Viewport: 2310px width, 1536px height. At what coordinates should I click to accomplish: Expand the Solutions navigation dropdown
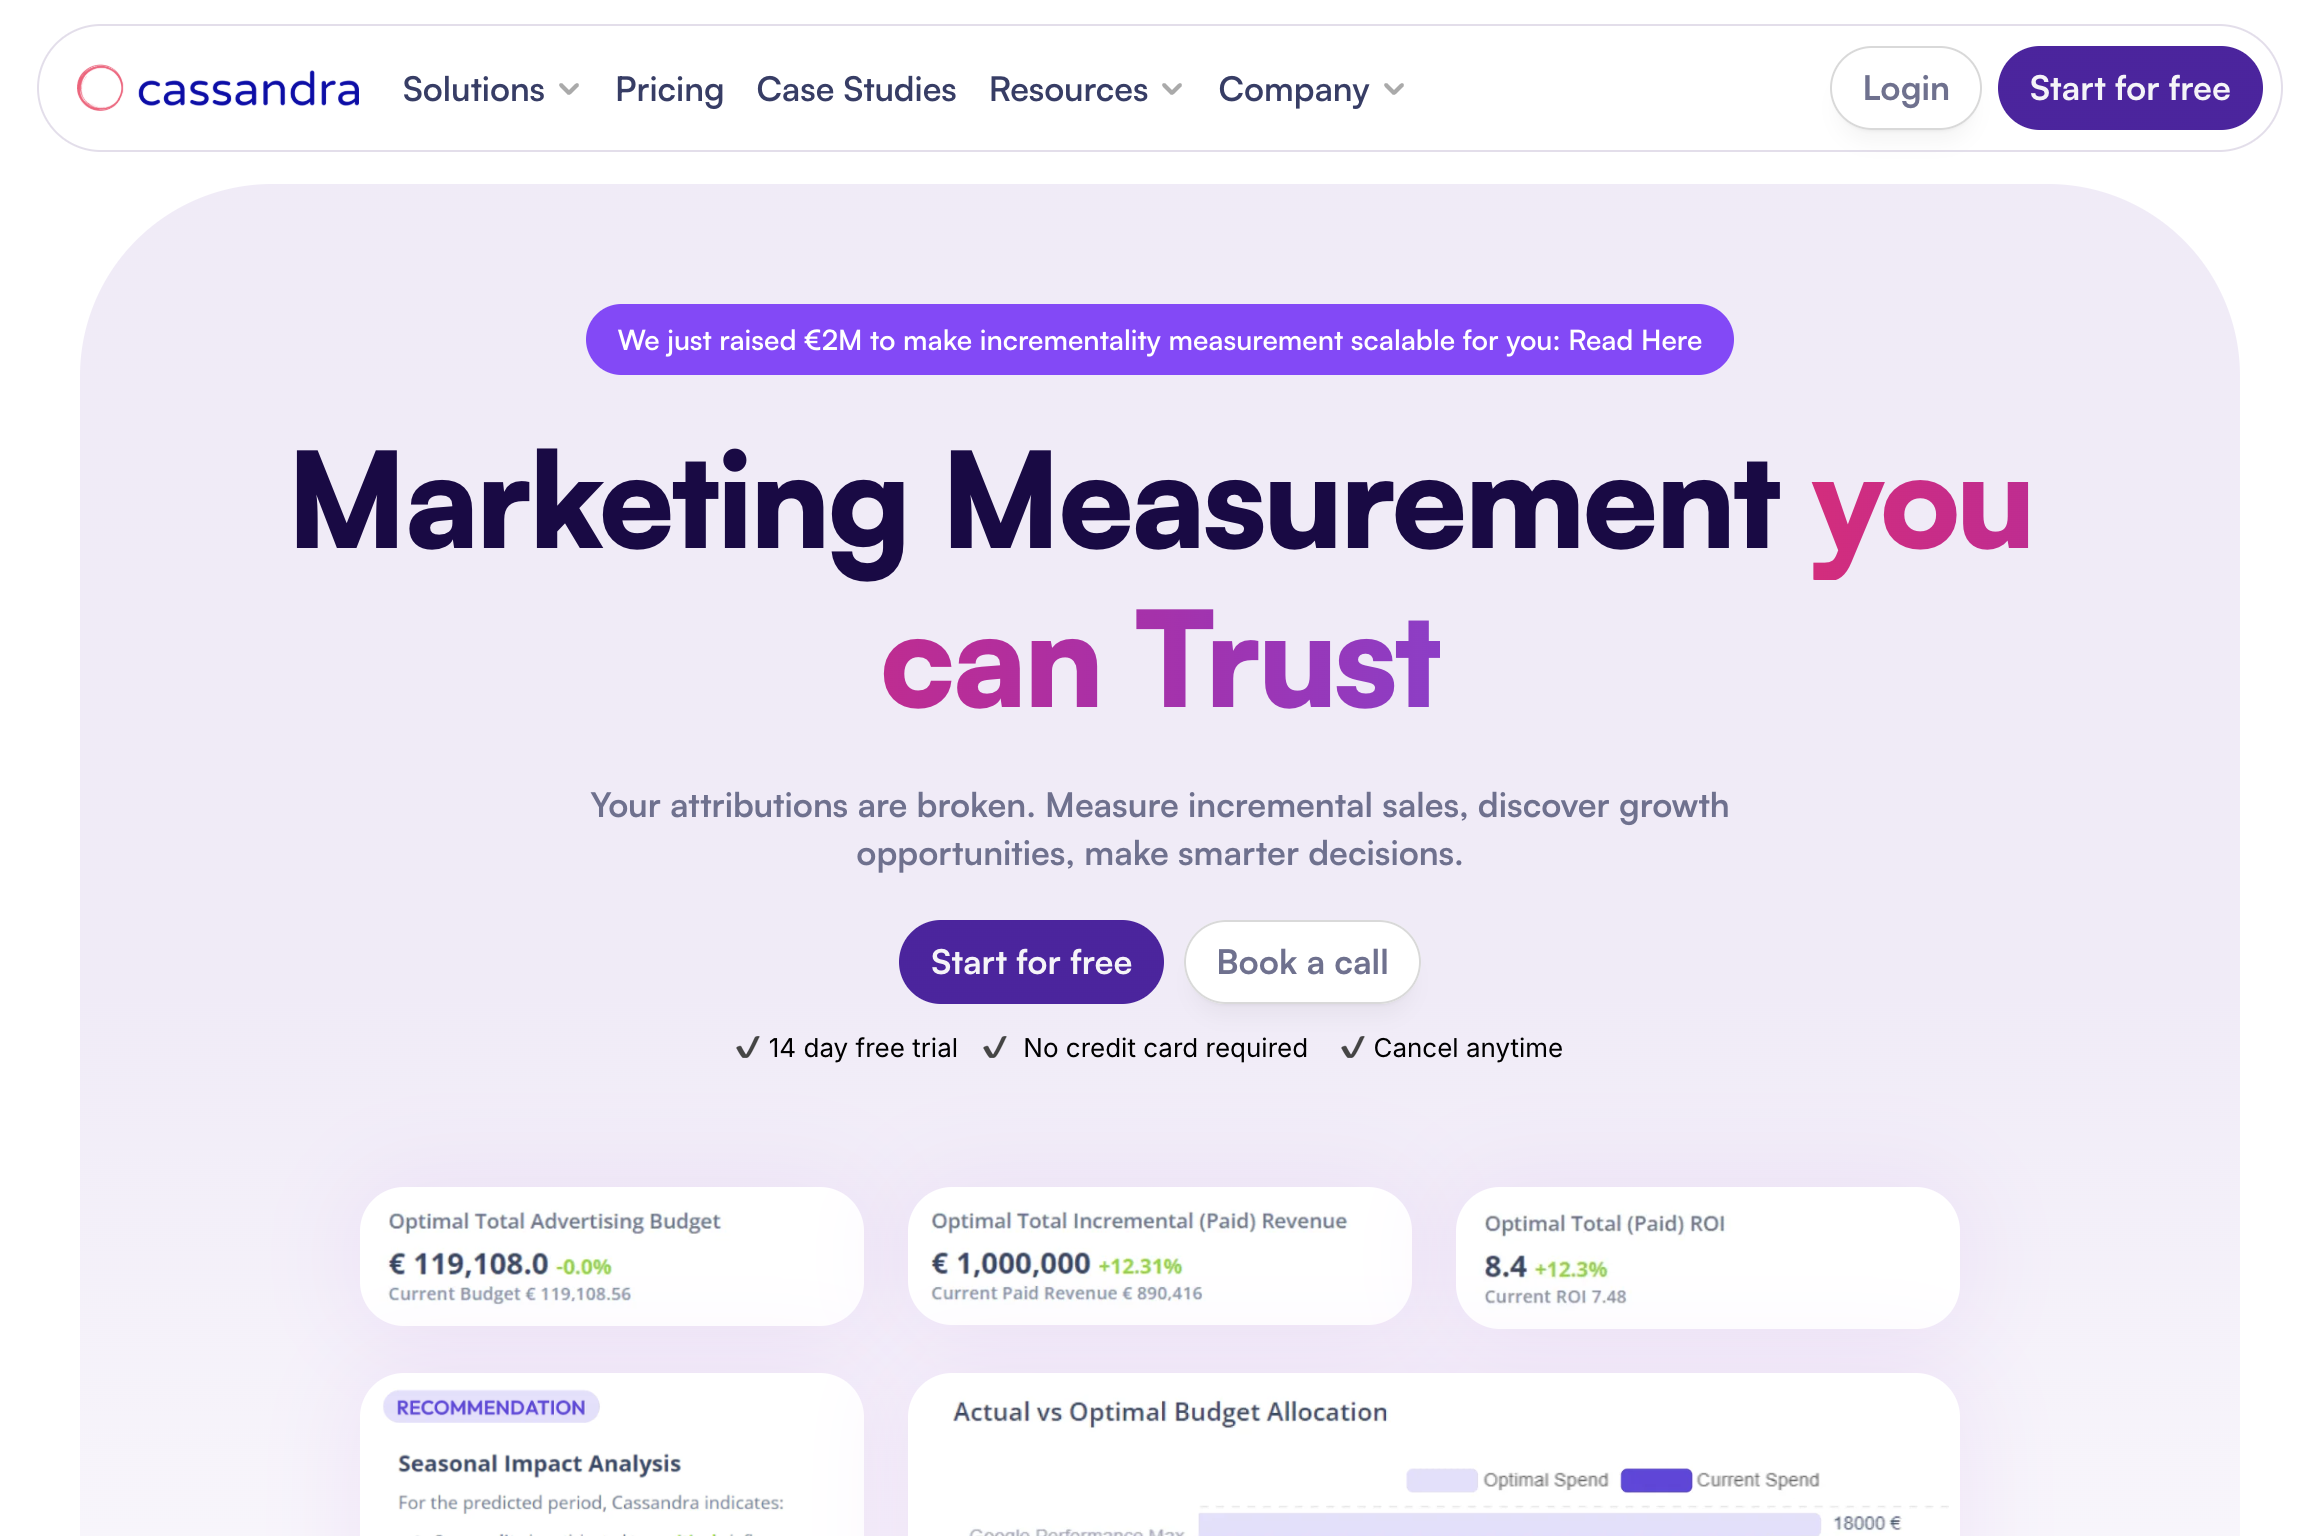click(489, 89)
